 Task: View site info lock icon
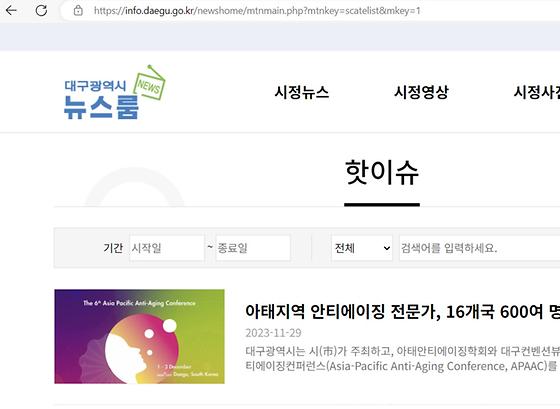click(x=78, y=11)
